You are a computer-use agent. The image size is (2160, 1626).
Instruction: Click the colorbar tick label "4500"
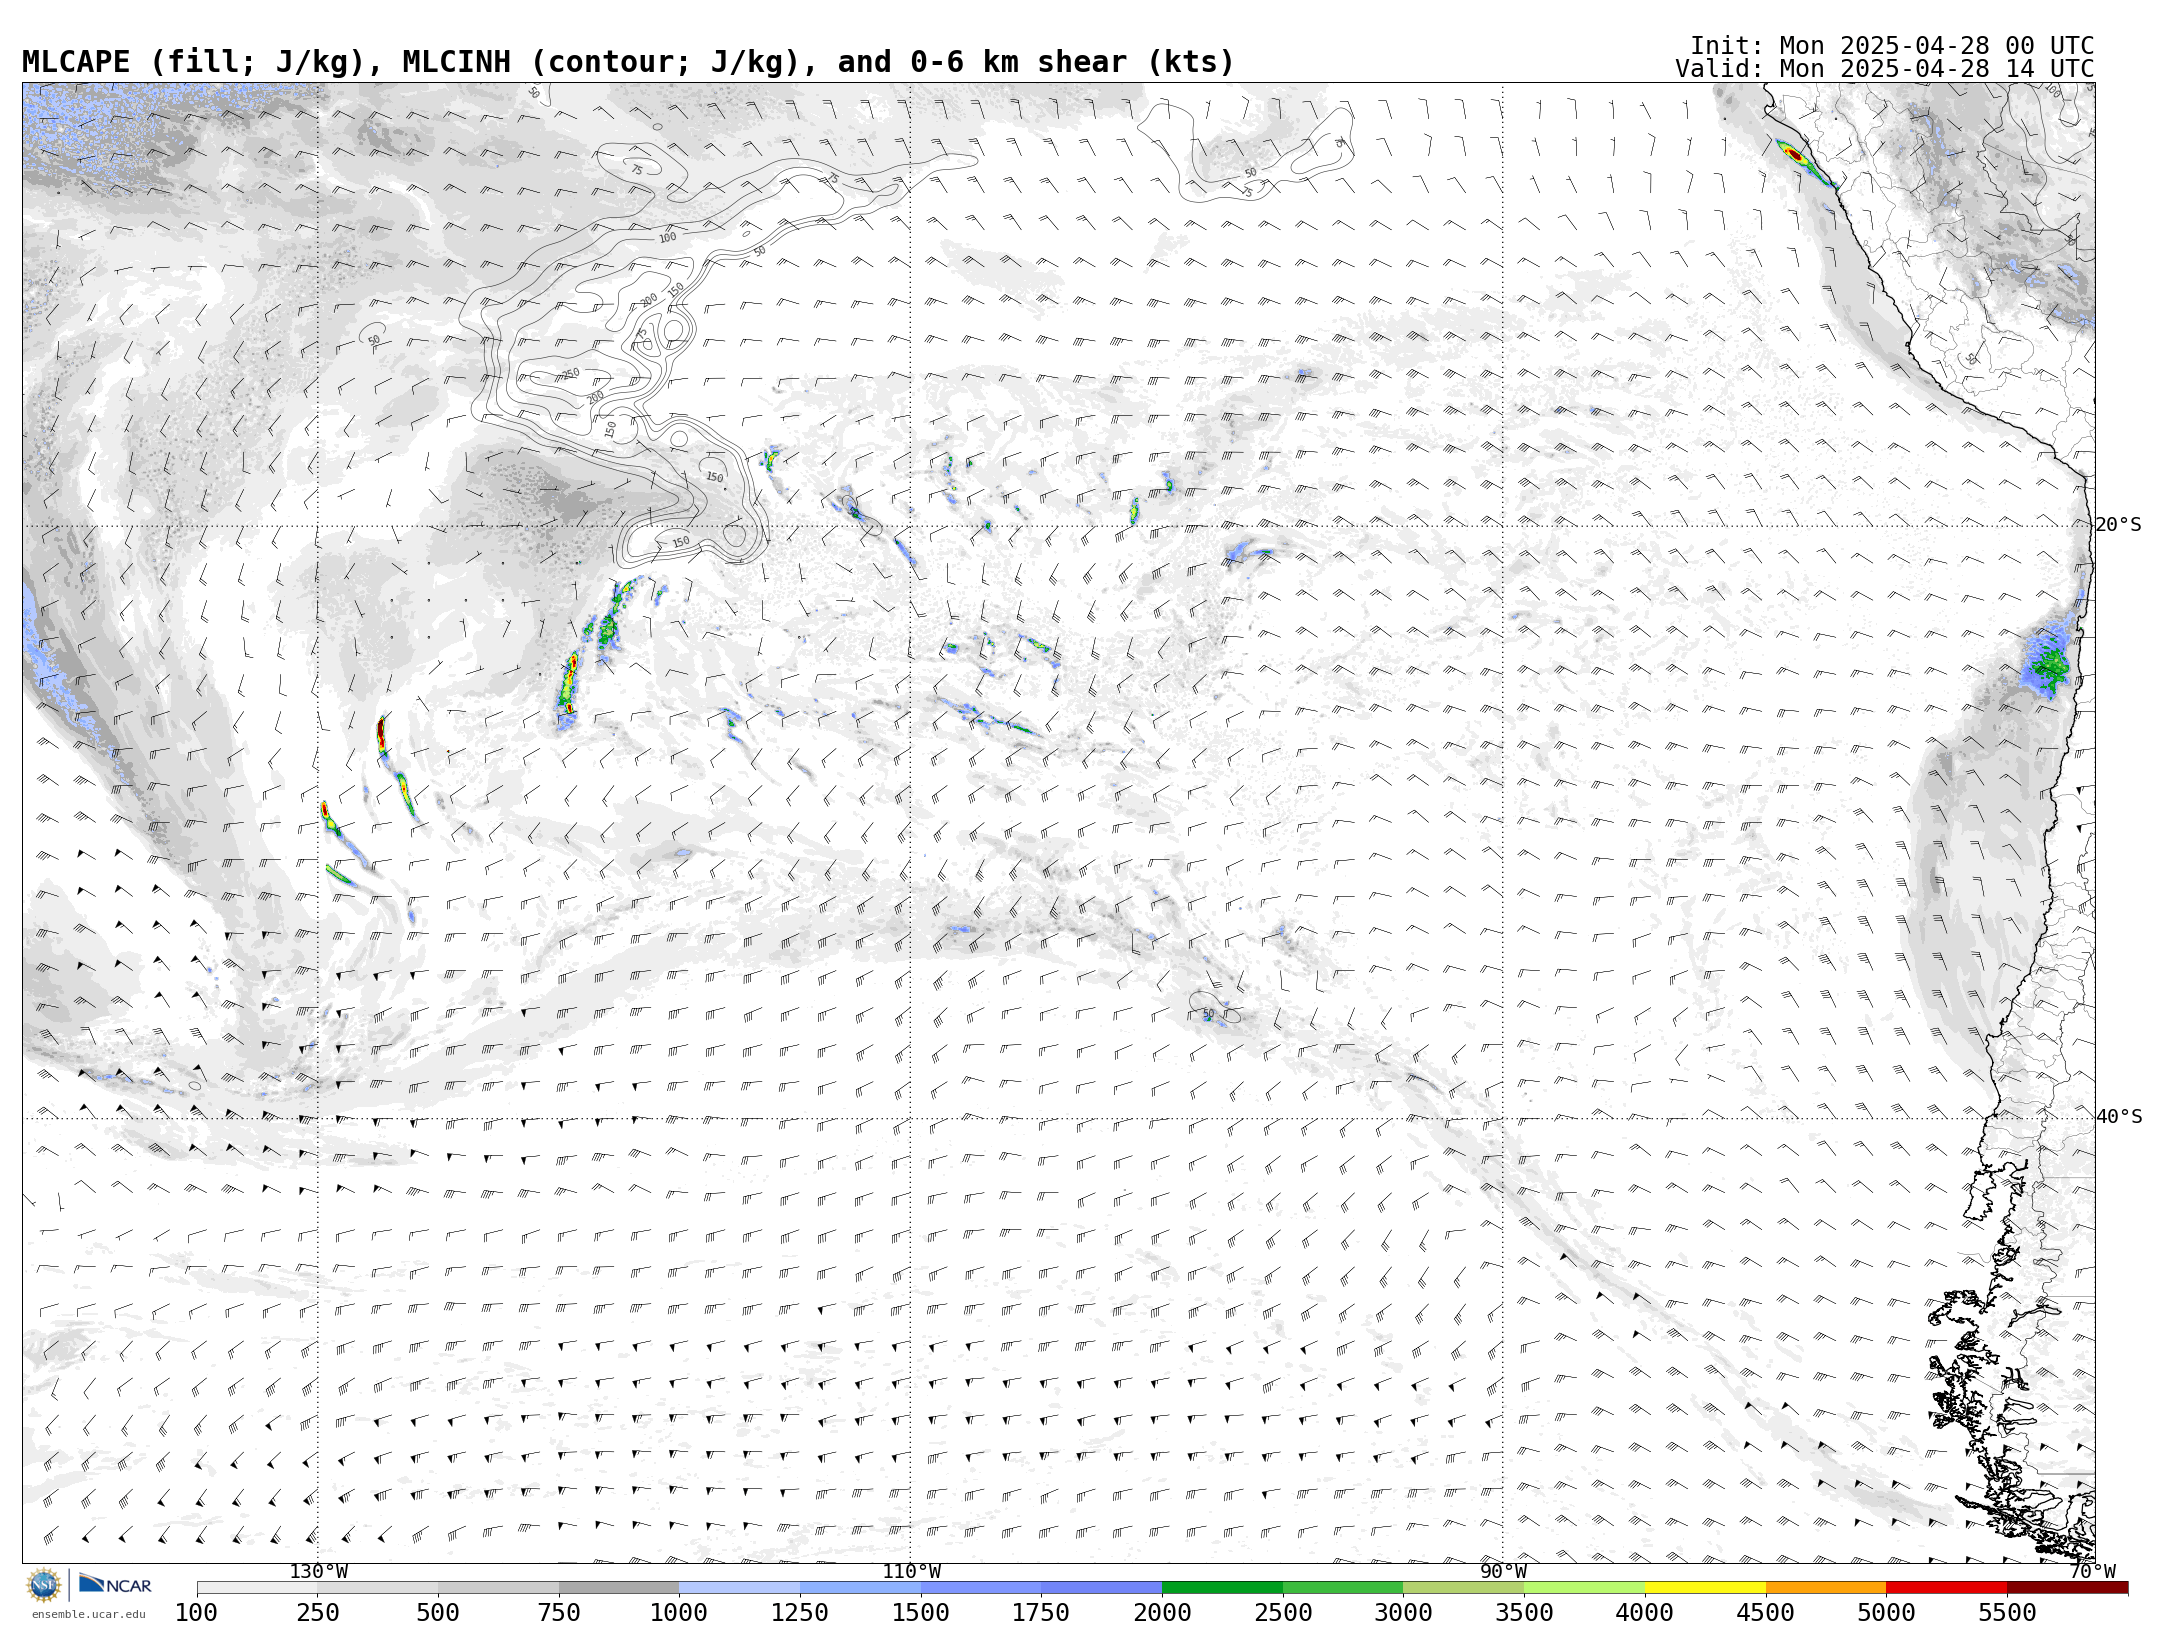[1766, 1613]
